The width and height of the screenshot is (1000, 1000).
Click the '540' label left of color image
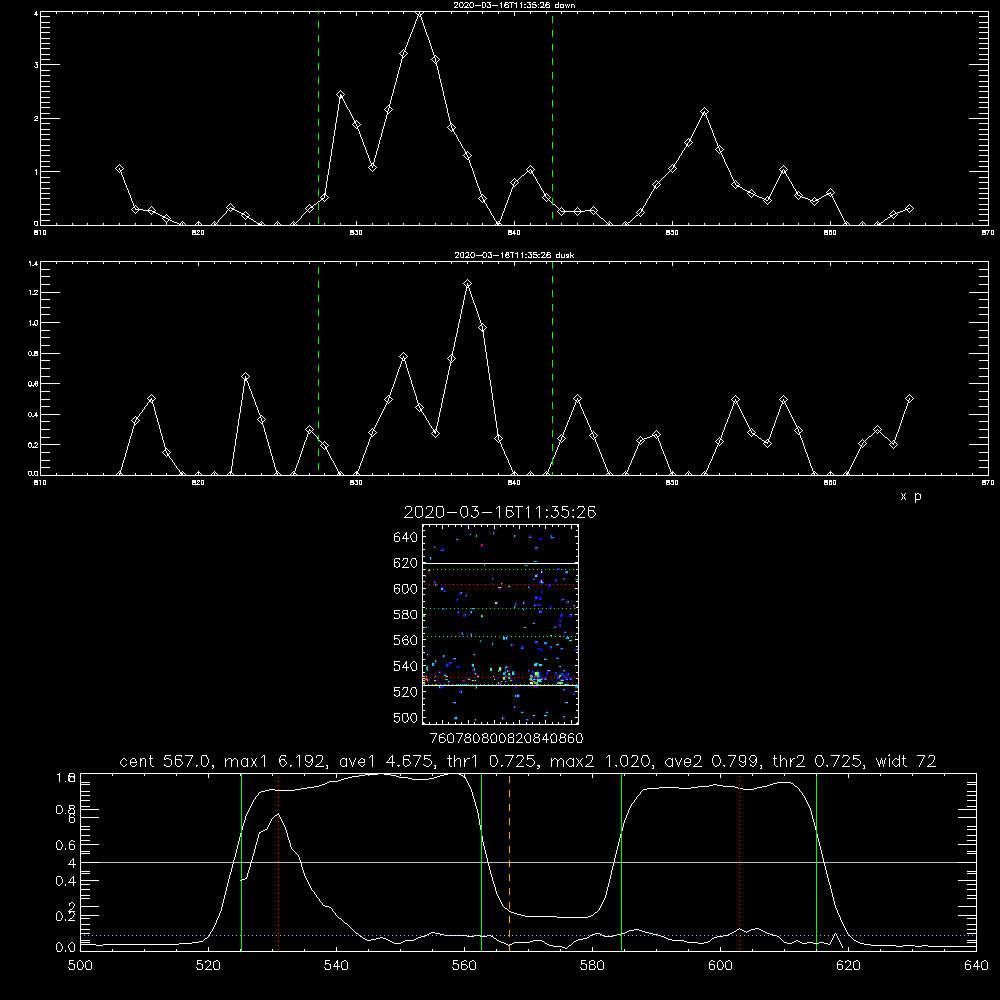pyautogui.click(x=406, y=666)
